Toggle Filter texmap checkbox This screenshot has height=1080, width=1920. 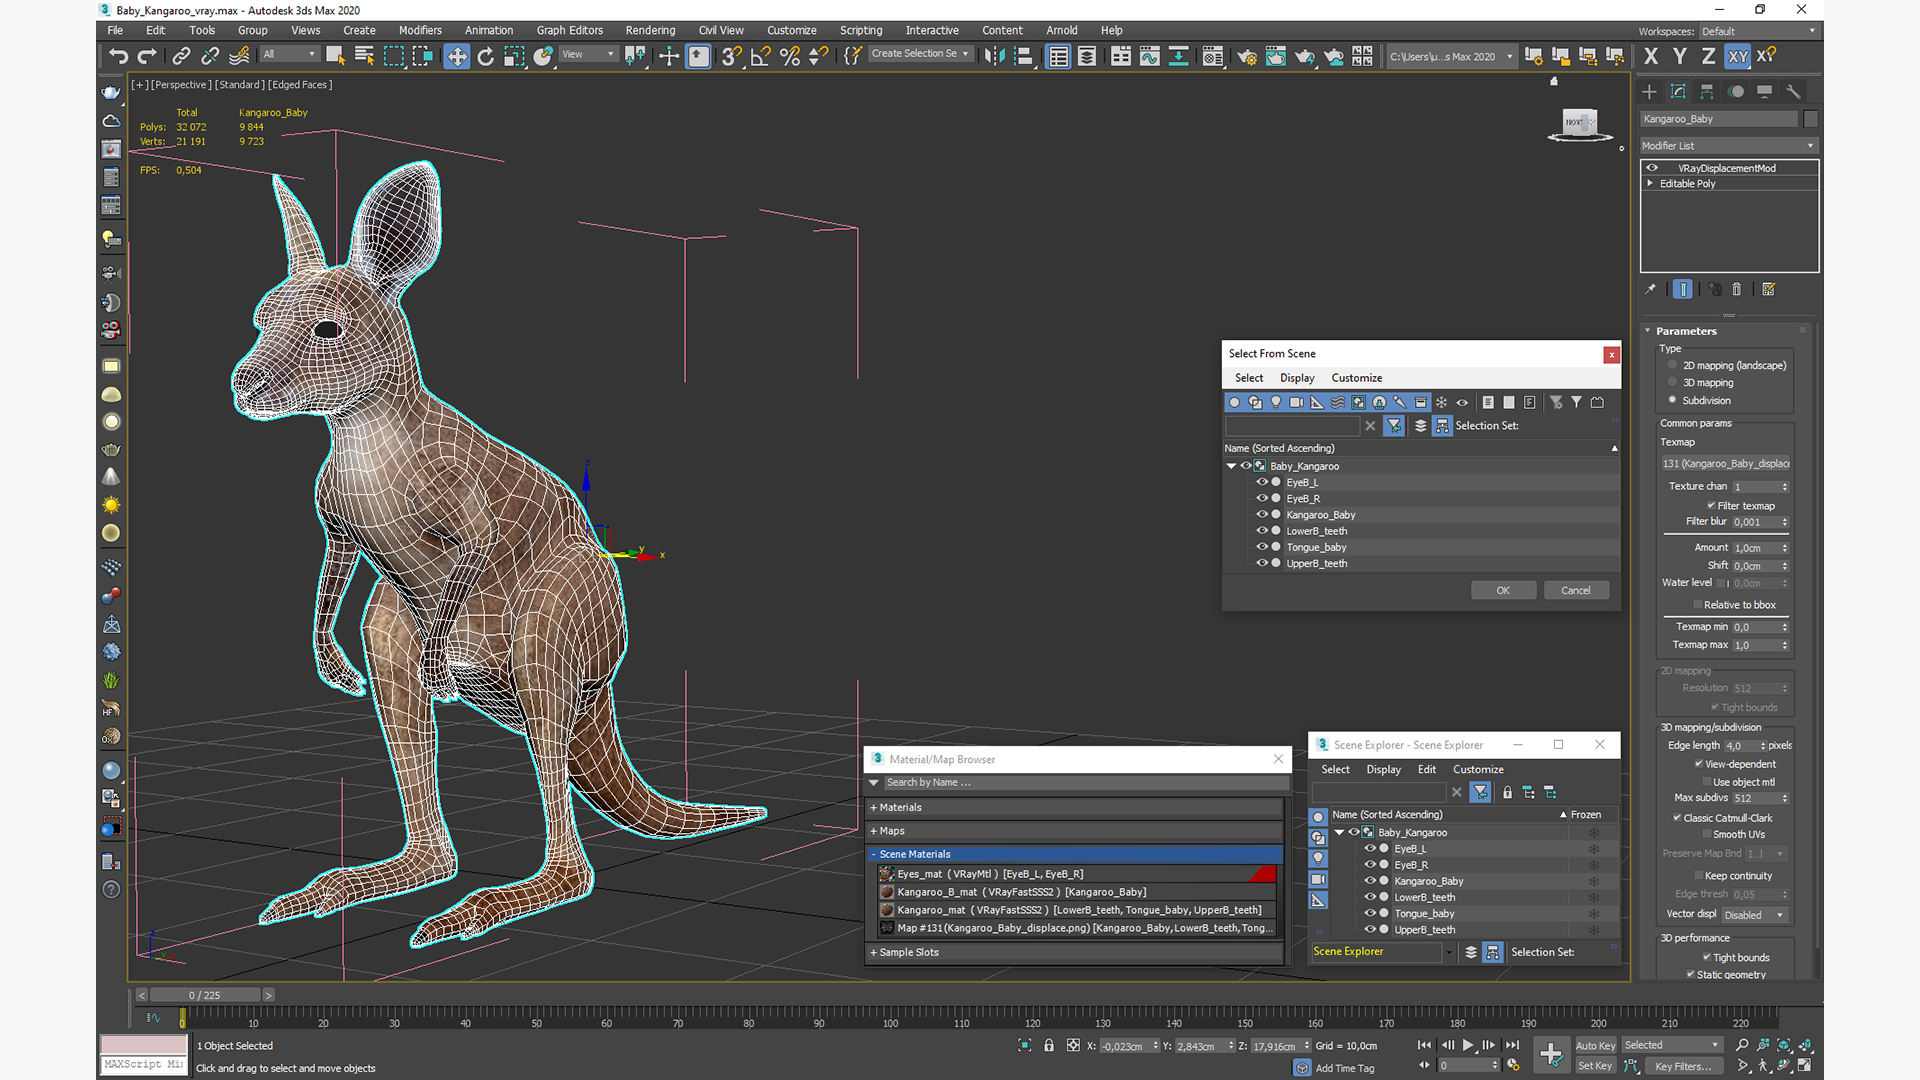tap(1711, 505)
